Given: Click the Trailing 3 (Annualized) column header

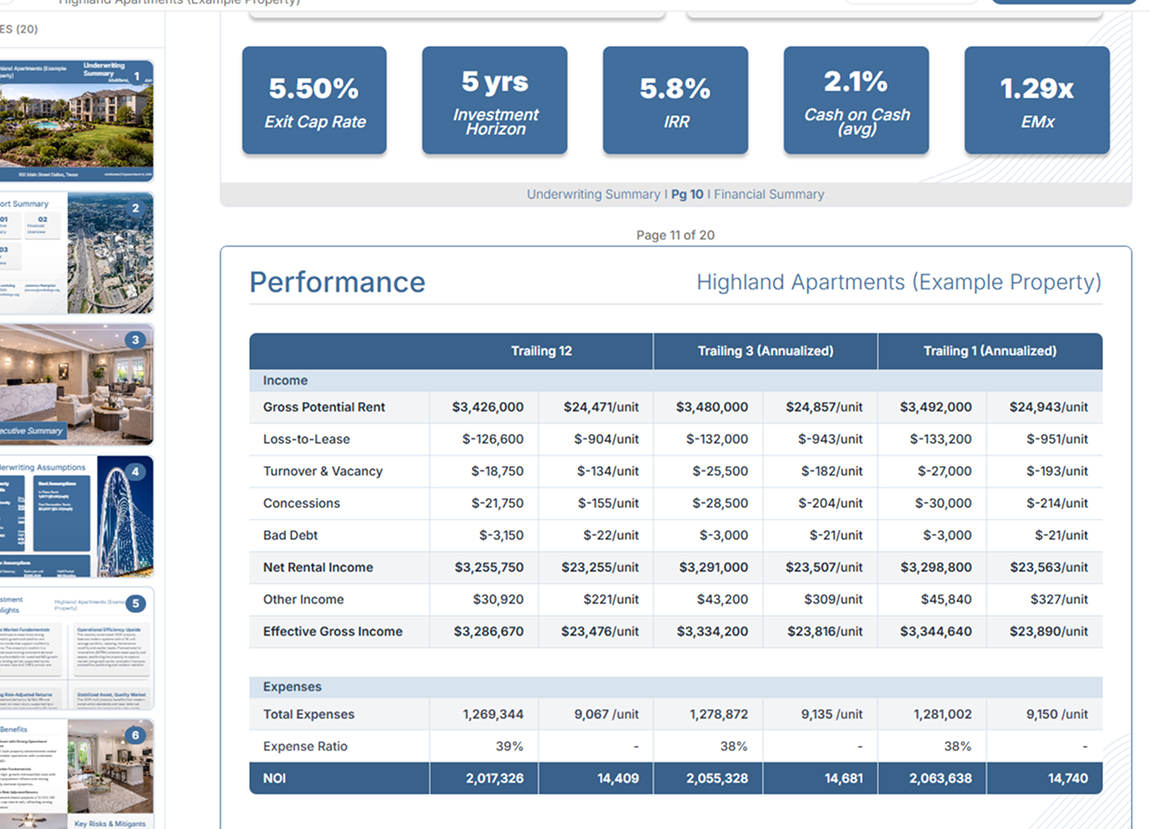Looking at the screenshot, I should 765,351.
